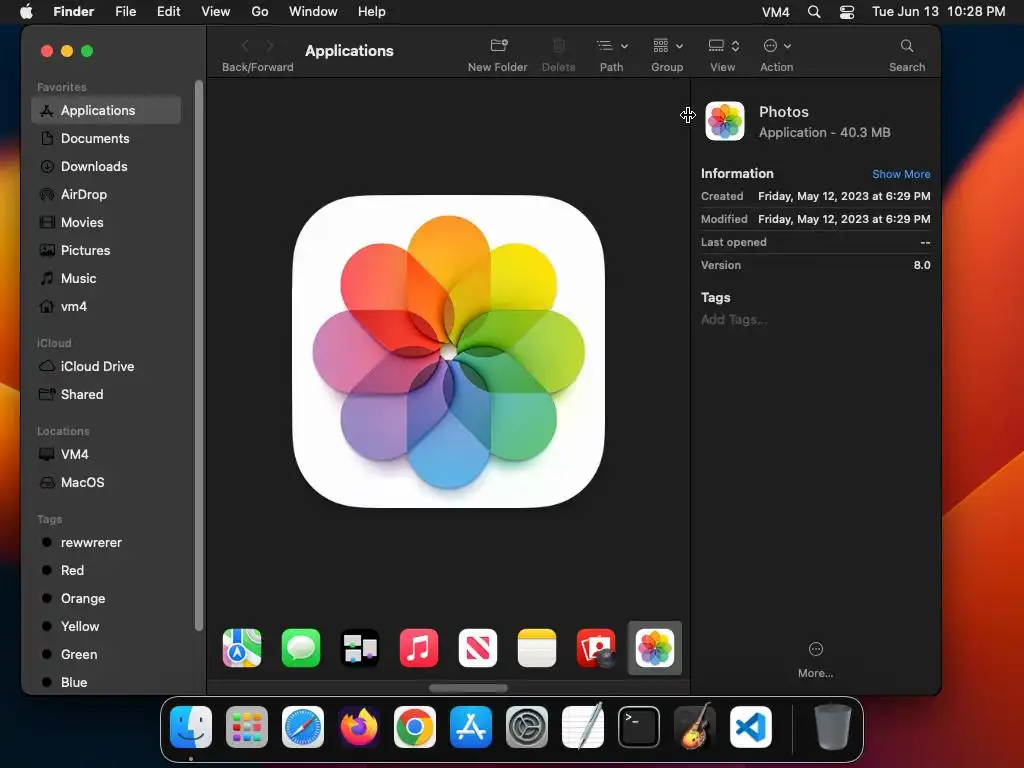Image resolution: width=1024 pixels, height=768 pixels.
Task: Open Applications in the sidebar
Action: pyautogui.click(x=106, y=110)
